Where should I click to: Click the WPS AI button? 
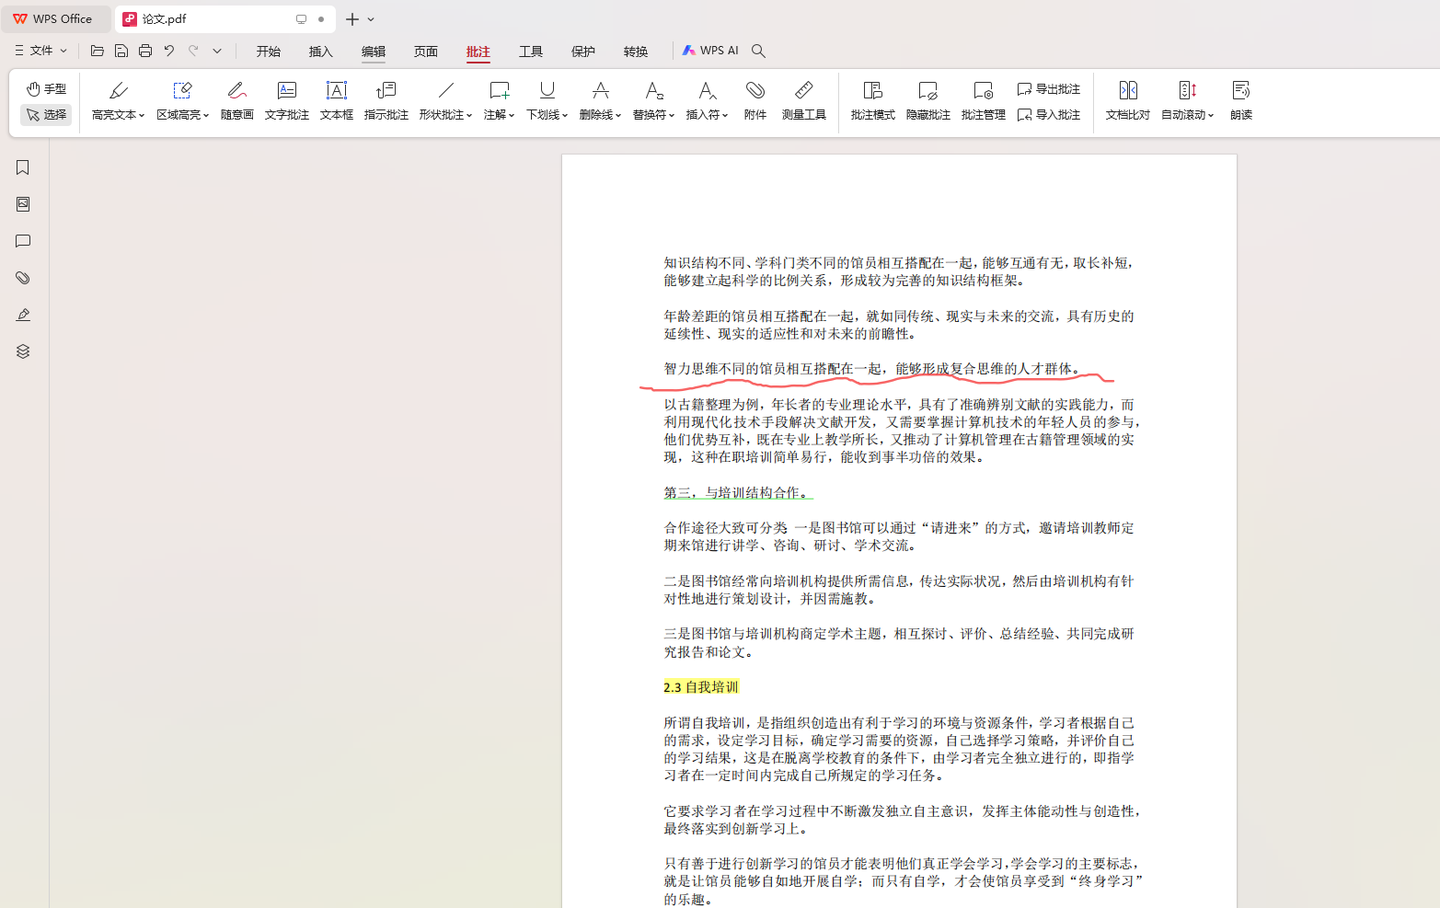tap(710, 50)
